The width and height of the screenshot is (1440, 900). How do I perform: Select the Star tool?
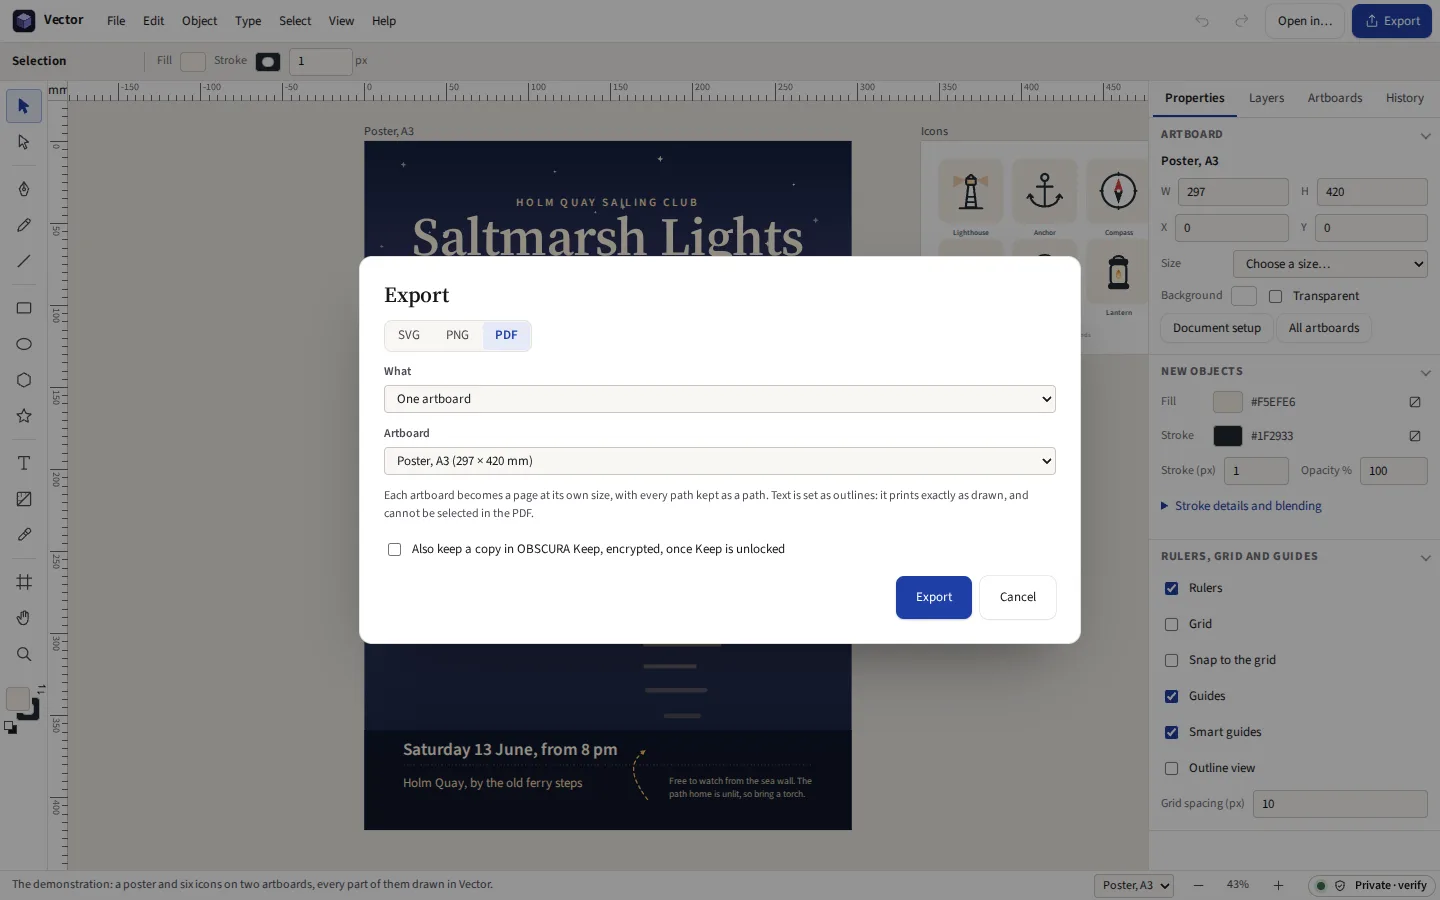[24, 416]
